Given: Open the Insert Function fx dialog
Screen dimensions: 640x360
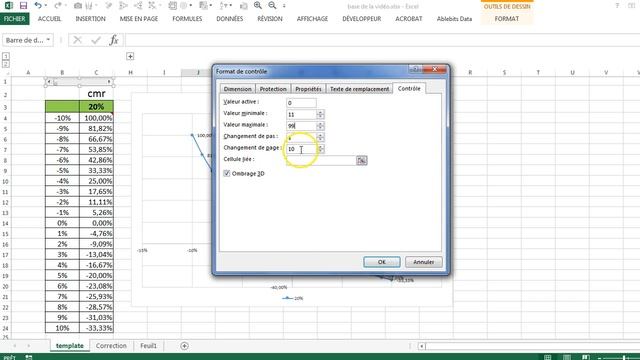Looking at the screenshot, I should pyautogui.click(x=114, y=40).
